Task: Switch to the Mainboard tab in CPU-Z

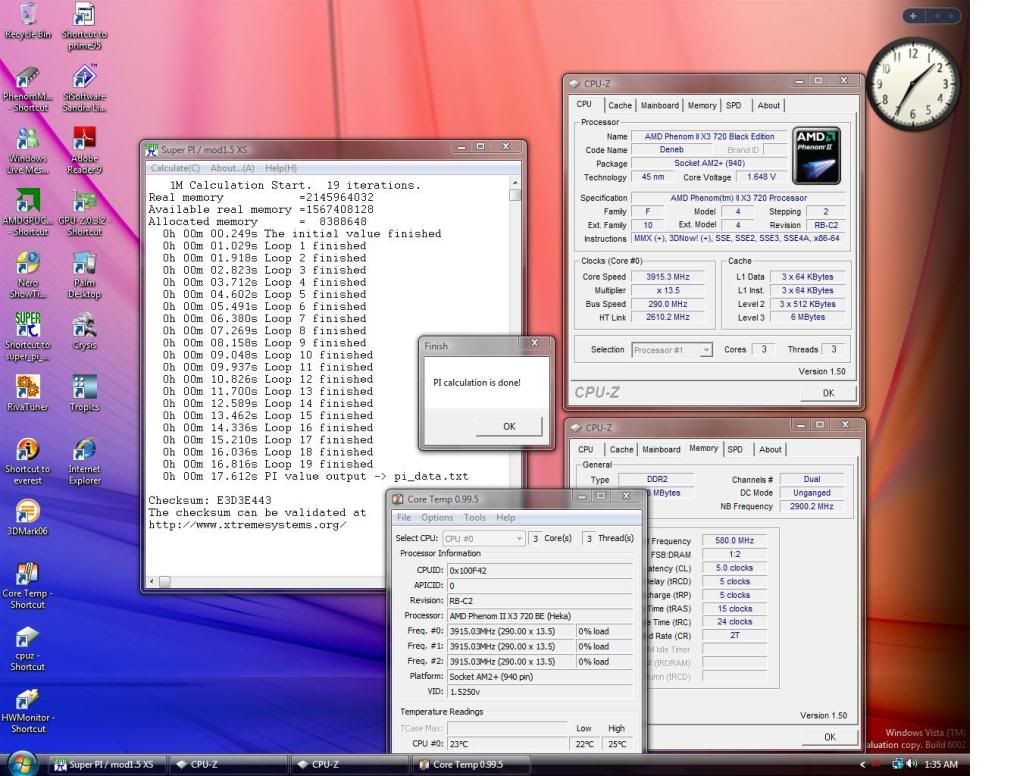Action: (x=659, y=105)
